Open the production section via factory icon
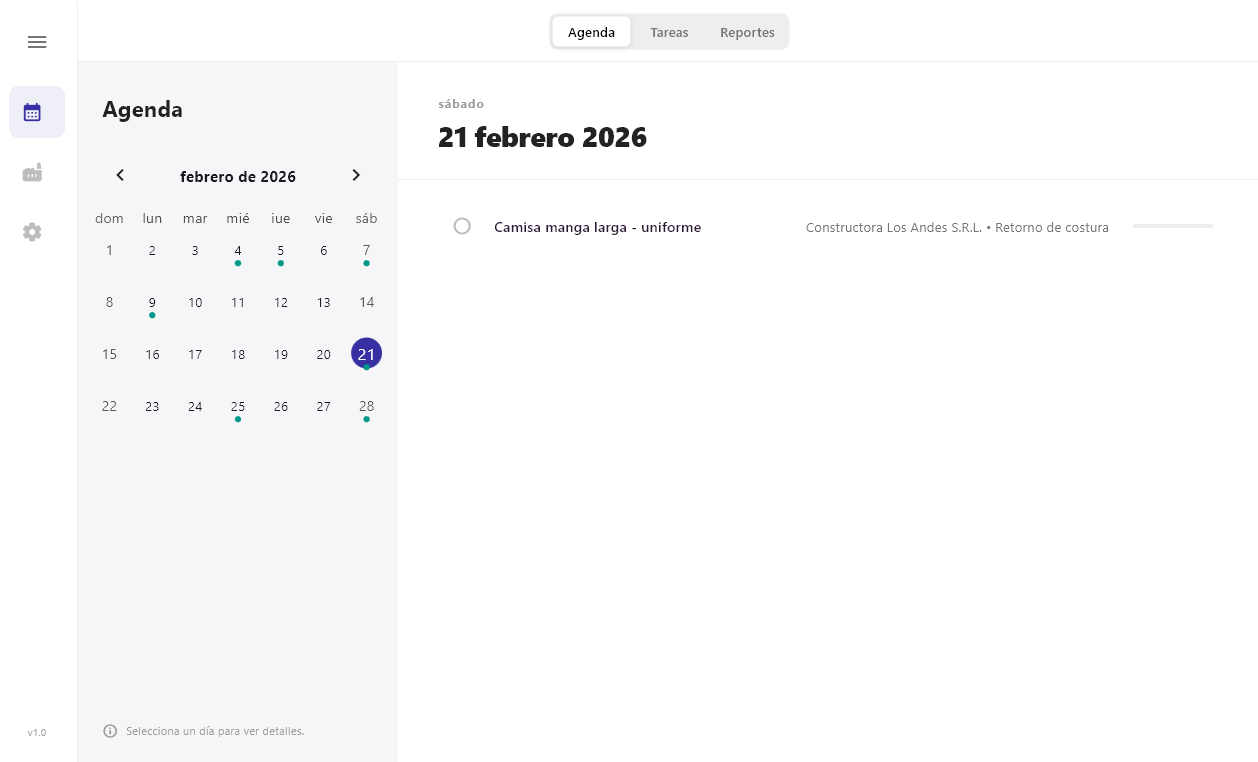This screenshot has height=762, width=1258. tap(32, 172)
